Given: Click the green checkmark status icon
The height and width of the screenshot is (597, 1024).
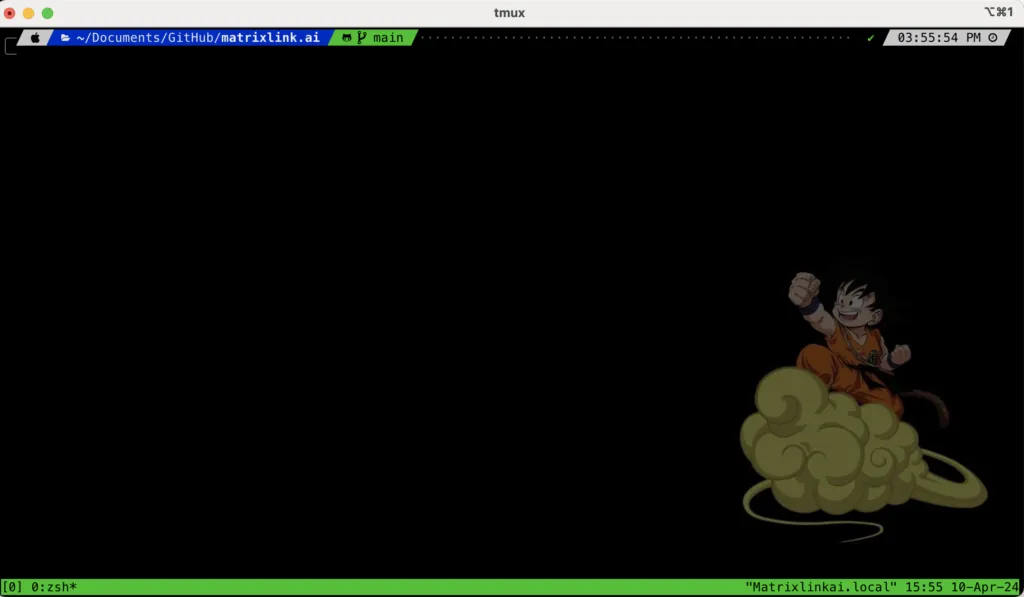Looking at the screenshot, I should [870, 38].
